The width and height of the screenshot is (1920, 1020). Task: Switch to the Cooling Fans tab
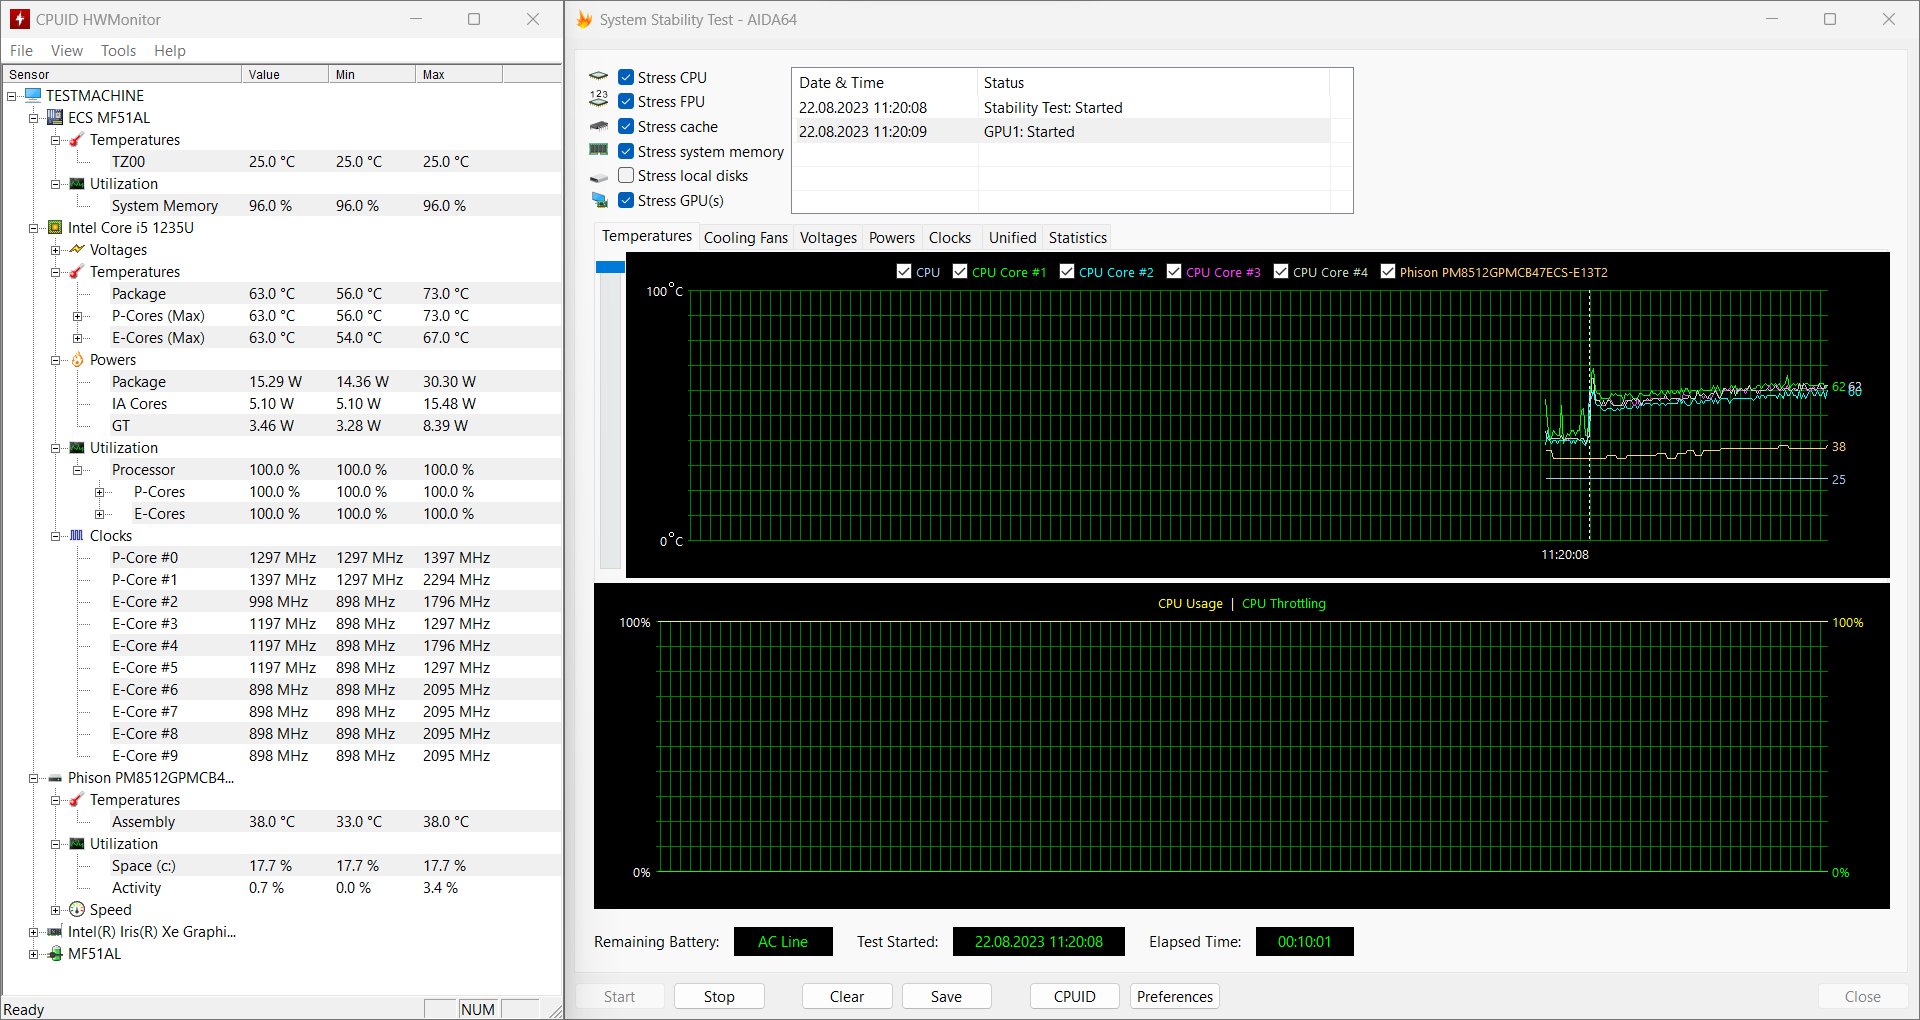point(745,238)
